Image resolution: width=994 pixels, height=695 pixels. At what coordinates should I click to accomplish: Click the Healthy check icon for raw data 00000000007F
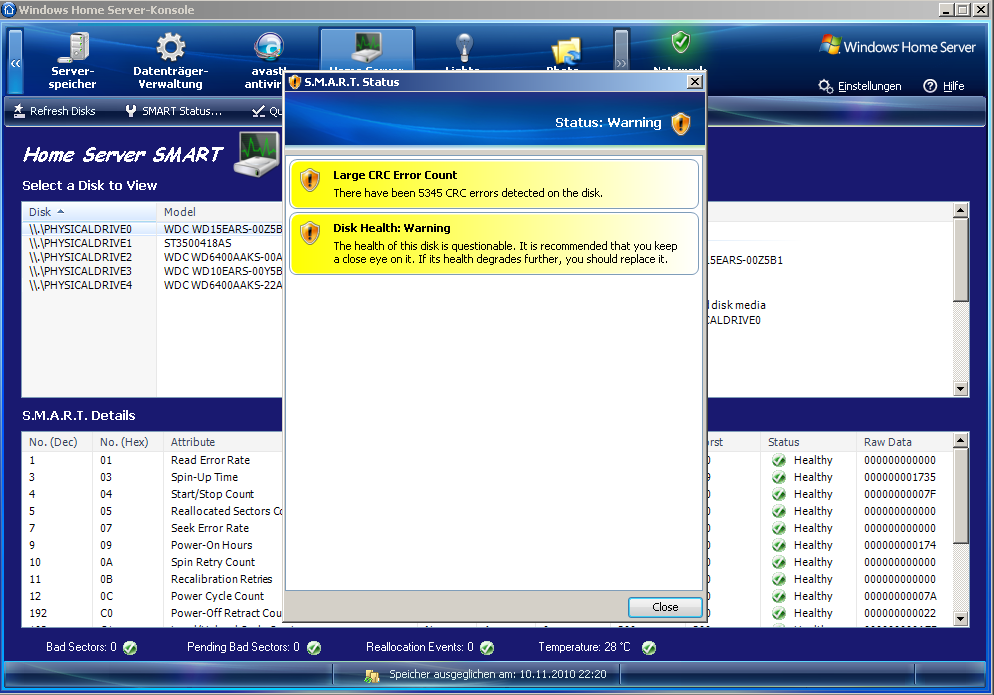click(x=779, y=495)
